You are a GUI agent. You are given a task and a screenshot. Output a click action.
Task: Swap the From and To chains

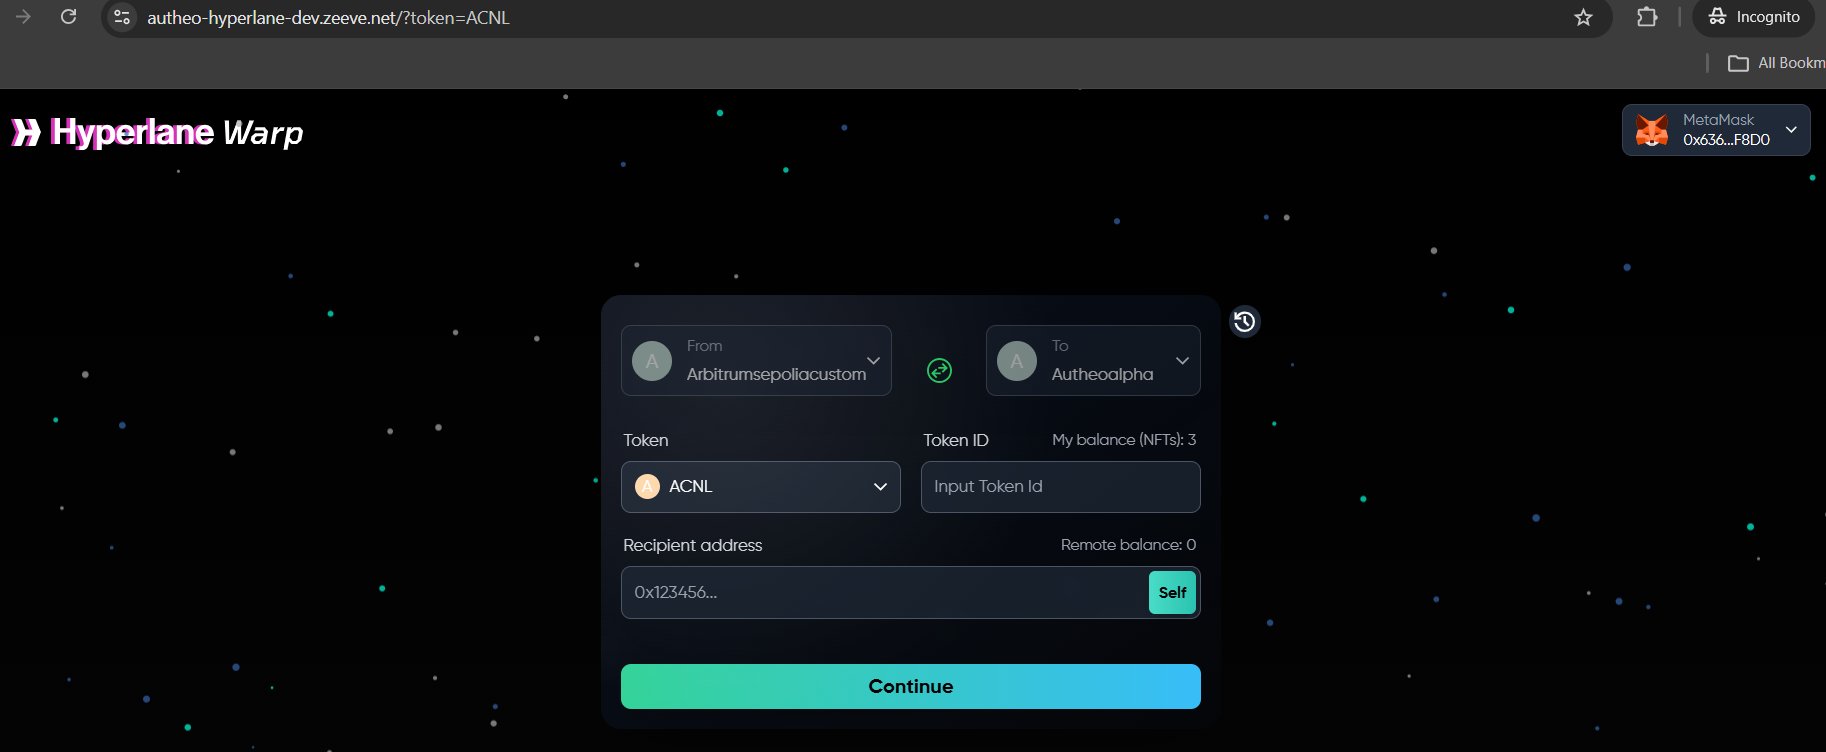pyautogui.click(x=939, y=370)
